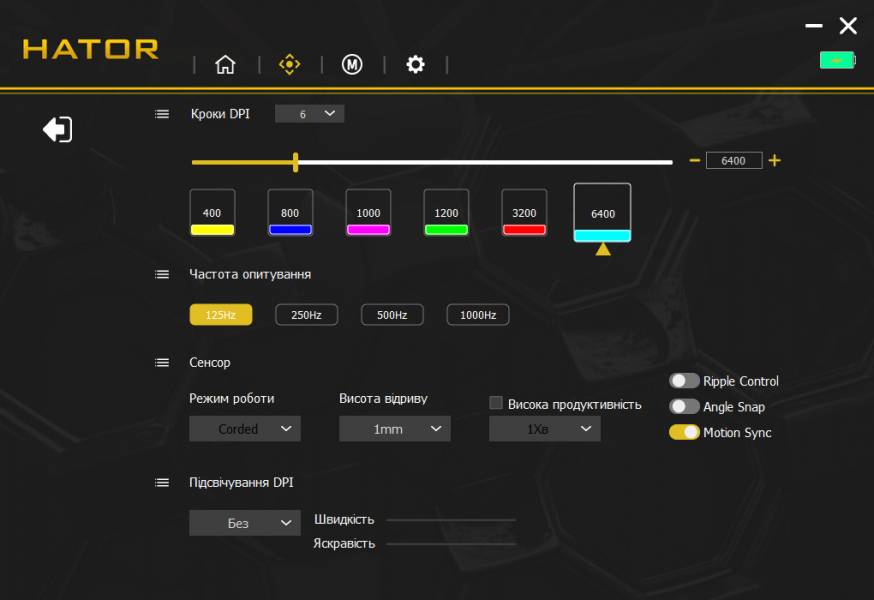Disable Motion Sync switch
Image resolution: width=874 pixels, height=600 pixels.
[684, 432]
